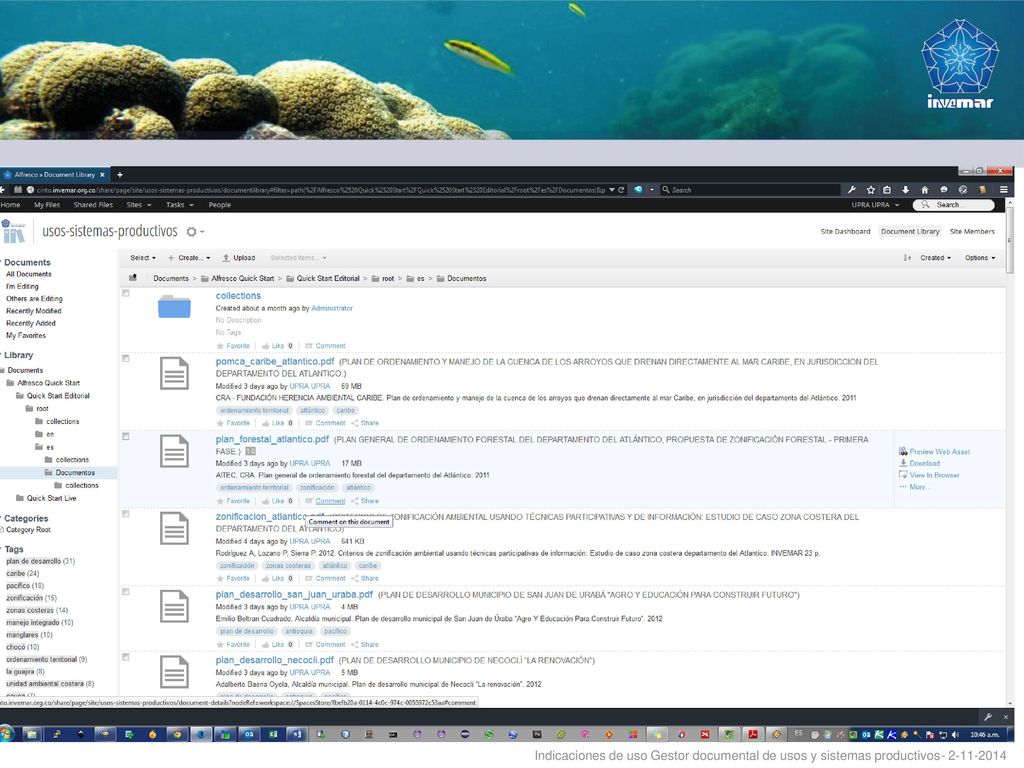
Task: Switch to Site Members
Action: click(972, 232)
